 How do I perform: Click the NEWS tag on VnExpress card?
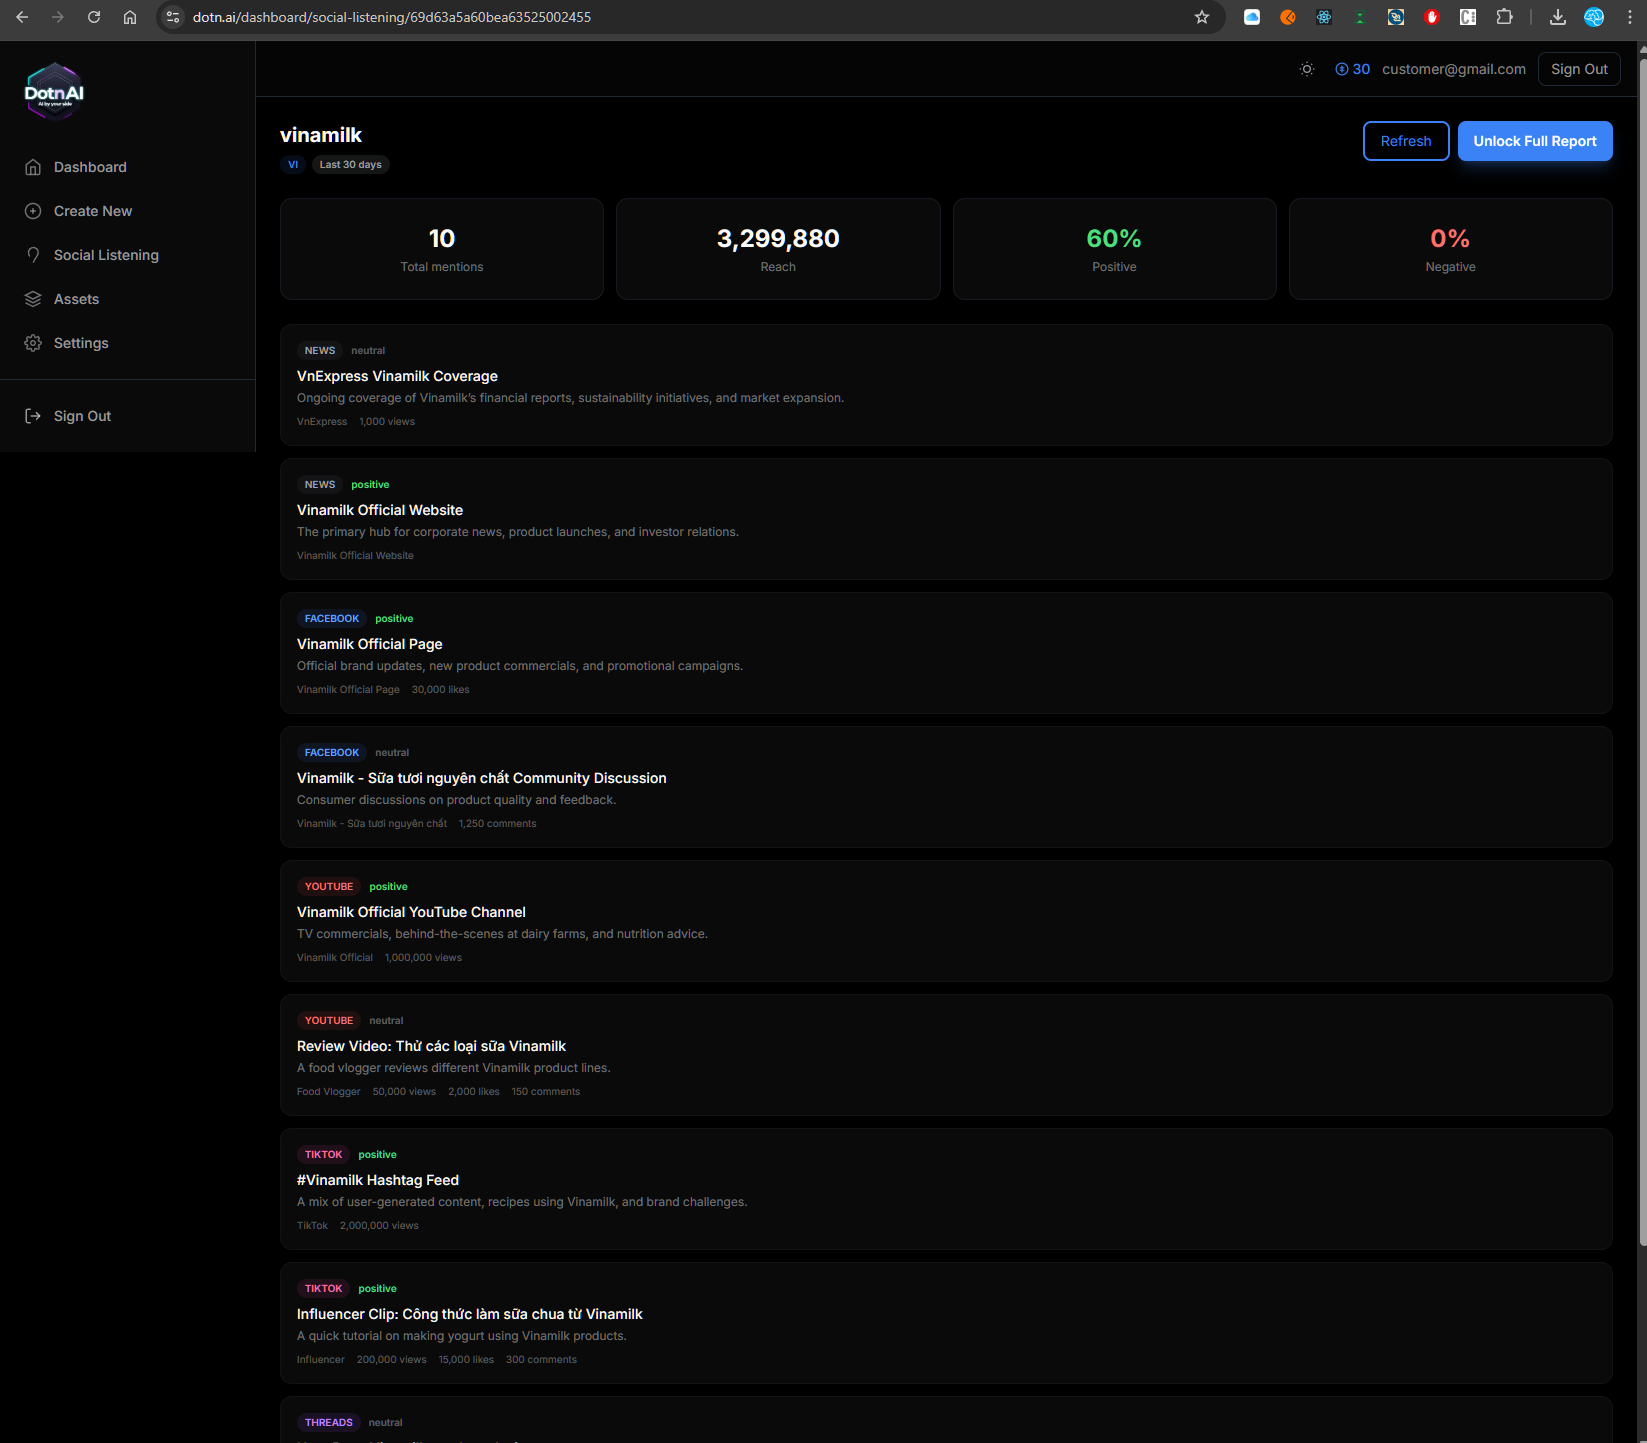point(320,350)
